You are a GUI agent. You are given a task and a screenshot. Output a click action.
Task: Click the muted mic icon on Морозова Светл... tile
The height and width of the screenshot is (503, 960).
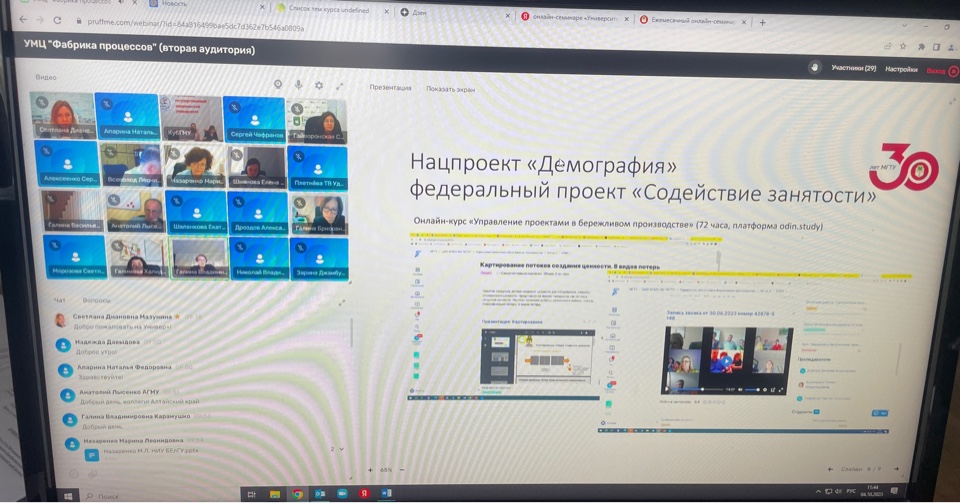(55, 245)
